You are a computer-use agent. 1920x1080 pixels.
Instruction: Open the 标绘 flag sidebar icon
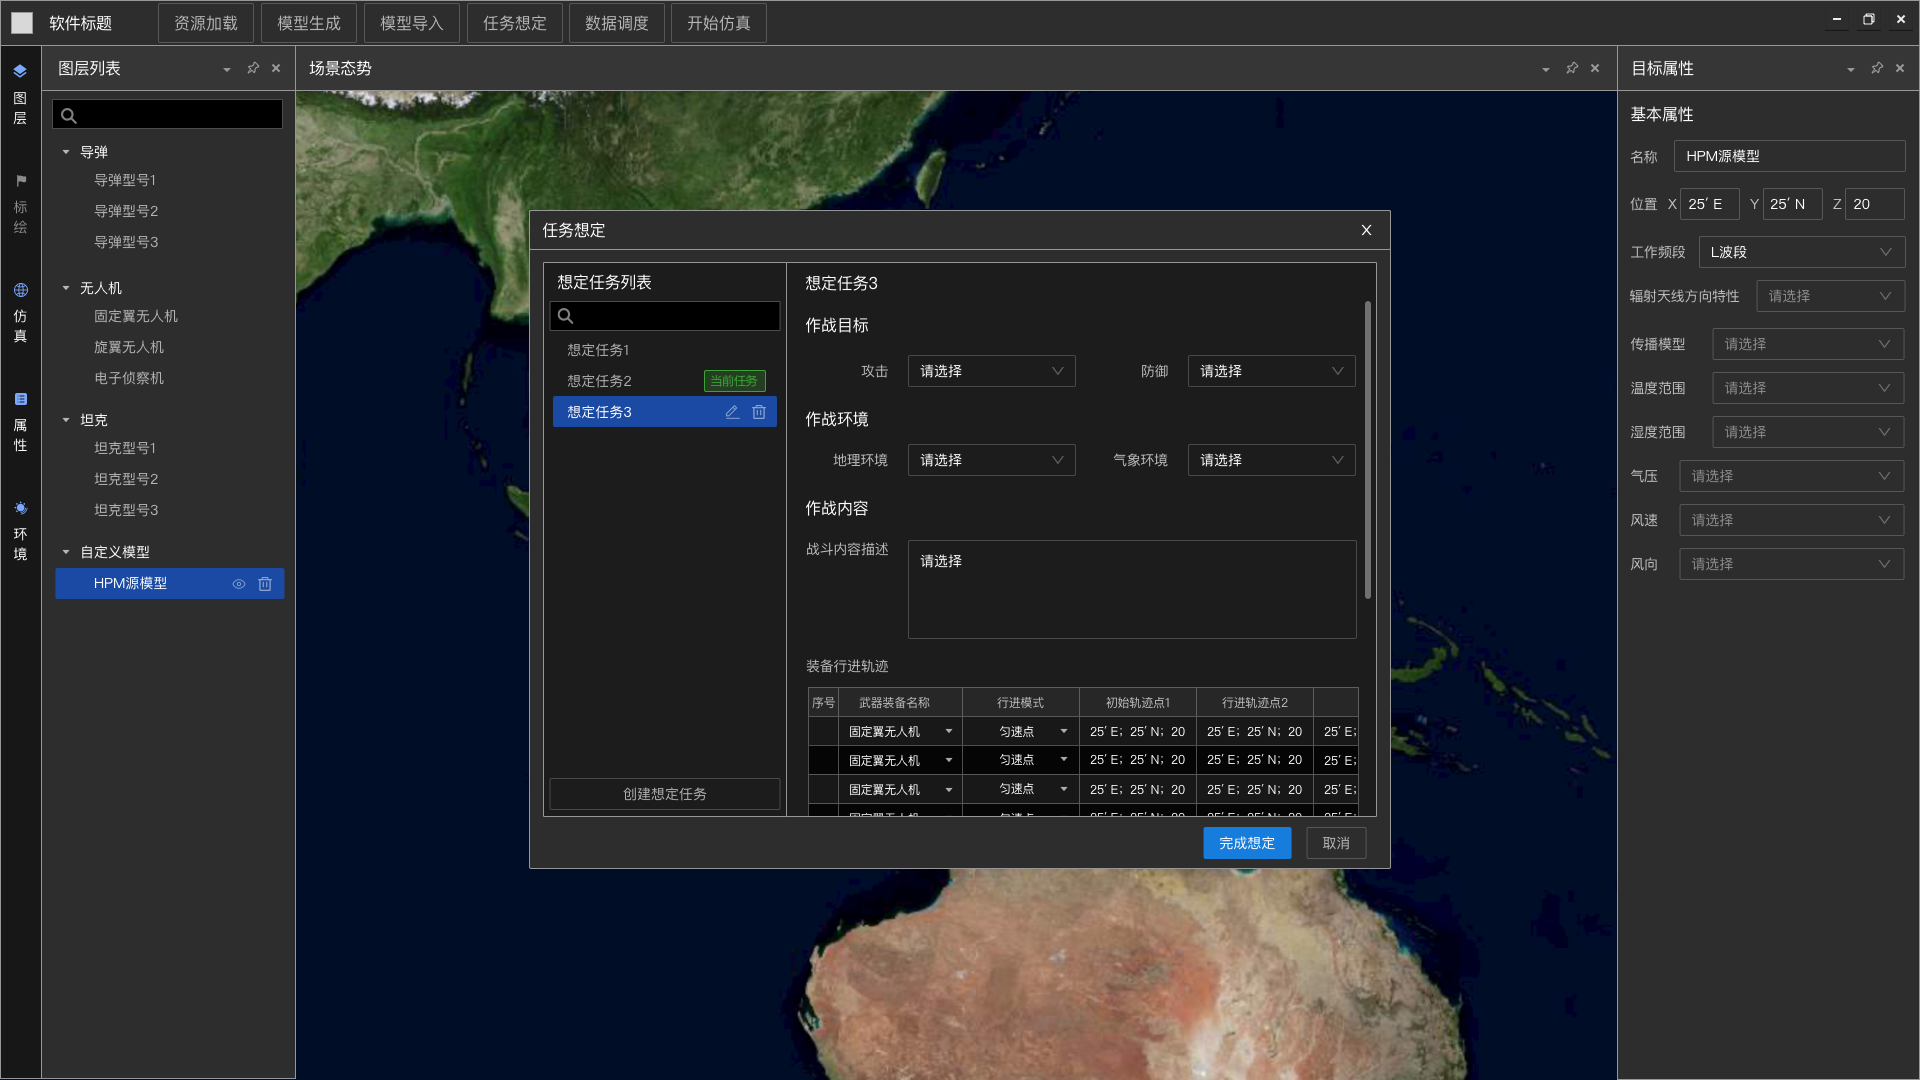[20, 181]
